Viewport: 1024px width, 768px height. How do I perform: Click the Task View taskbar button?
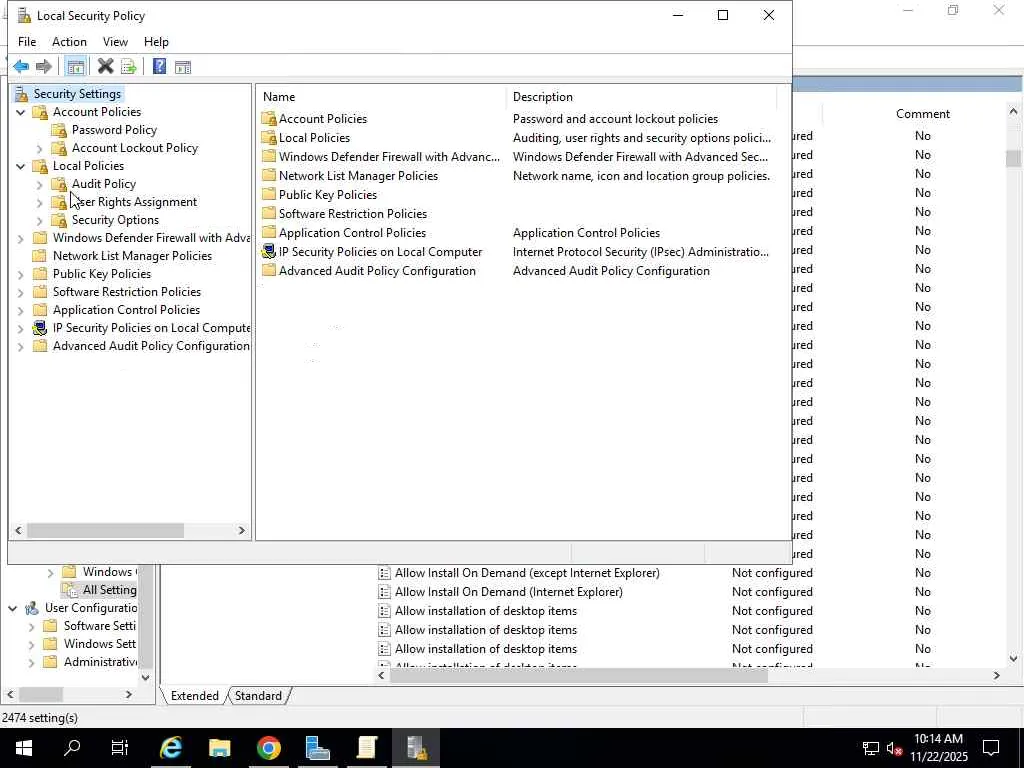coord(120,748)
